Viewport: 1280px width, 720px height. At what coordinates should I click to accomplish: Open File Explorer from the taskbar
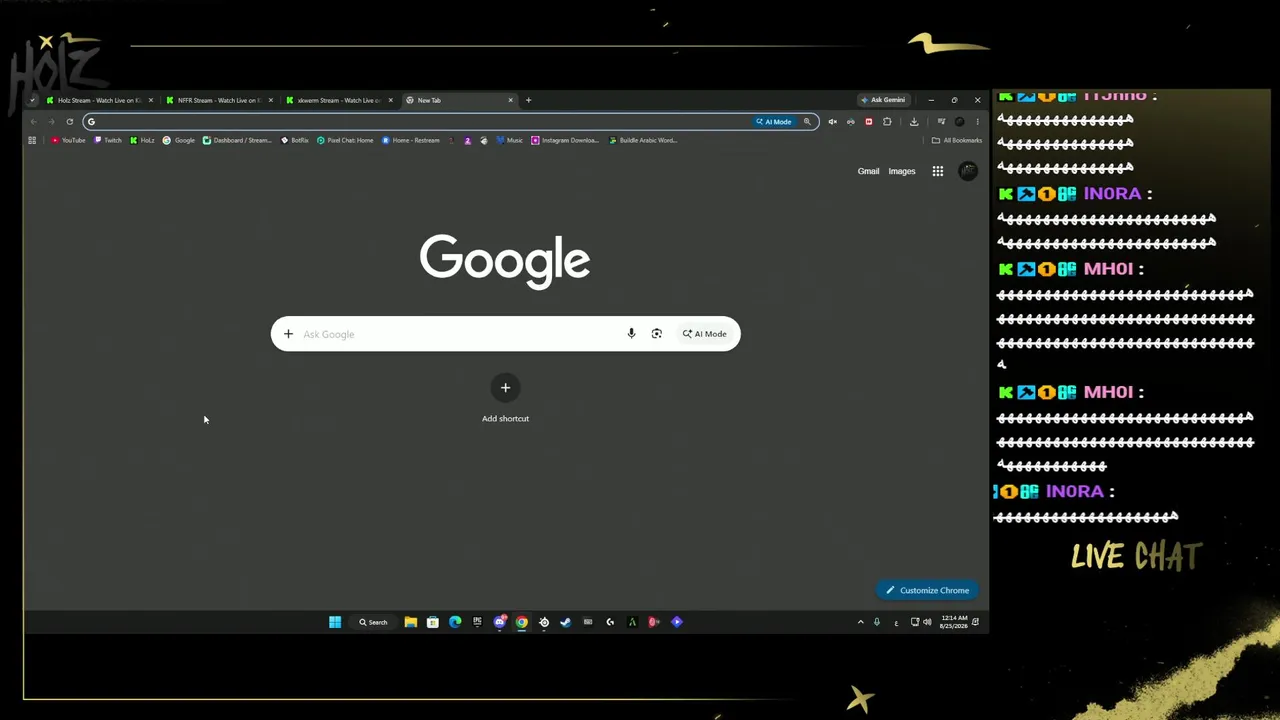click(x=411, y=622)
